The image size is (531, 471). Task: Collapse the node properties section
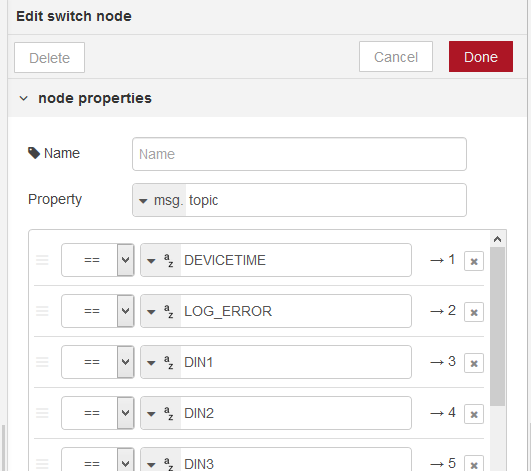coord(24,99)
